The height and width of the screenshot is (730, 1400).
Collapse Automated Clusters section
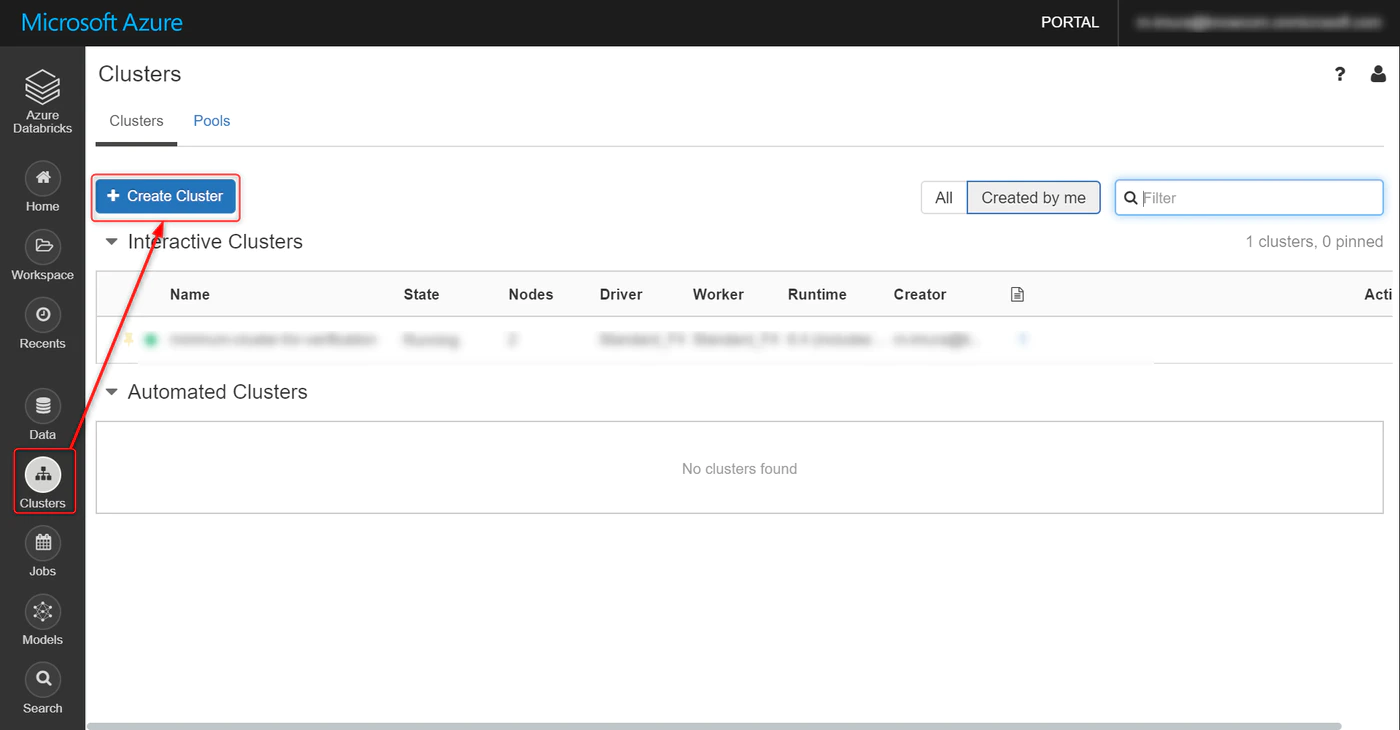(x=112, y=392)
